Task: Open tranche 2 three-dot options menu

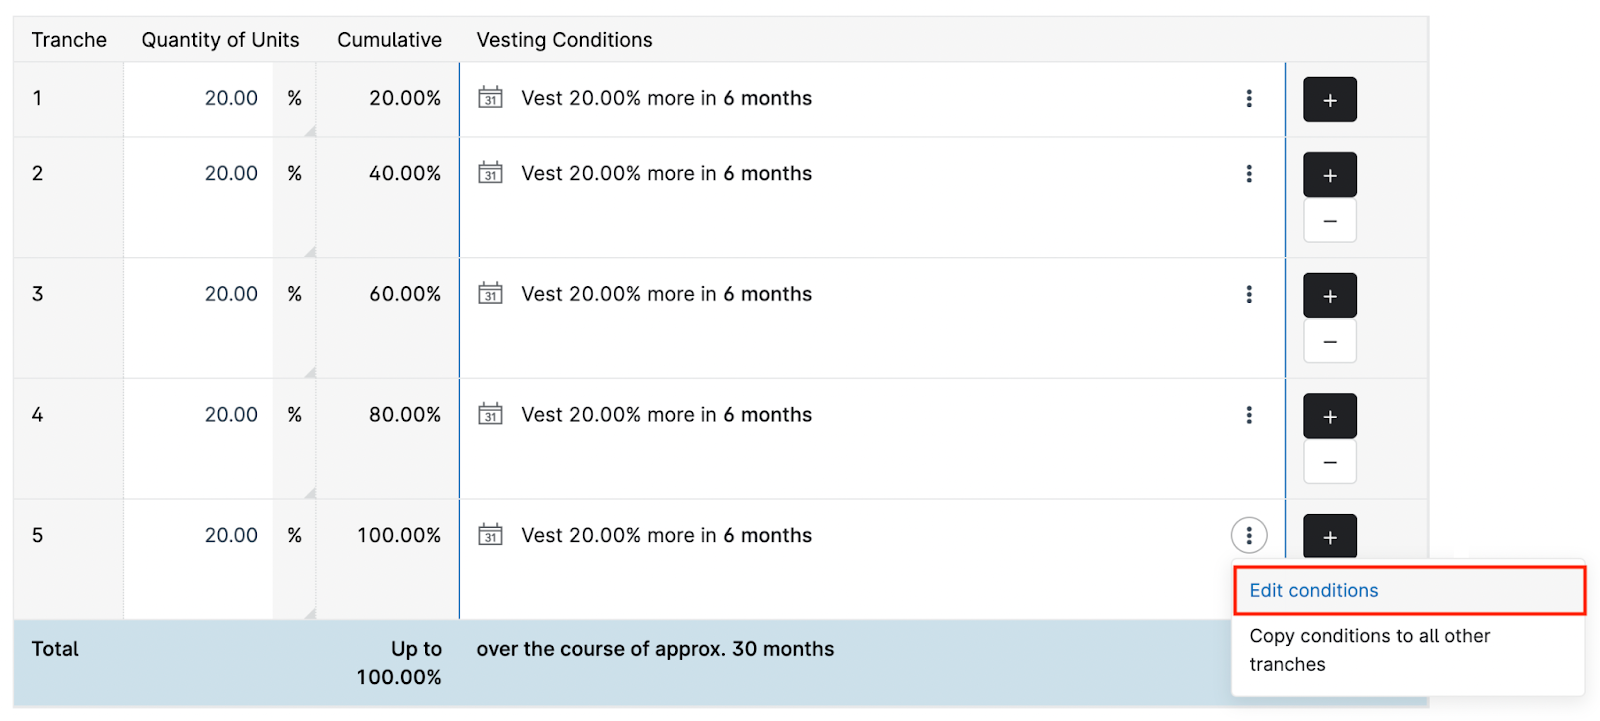Action: pos(1248,173)
